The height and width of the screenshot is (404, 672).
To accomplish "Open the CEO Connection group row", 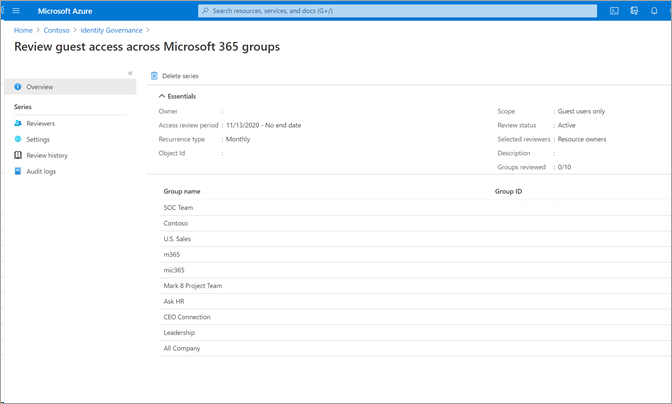I will tap(187, 317).
